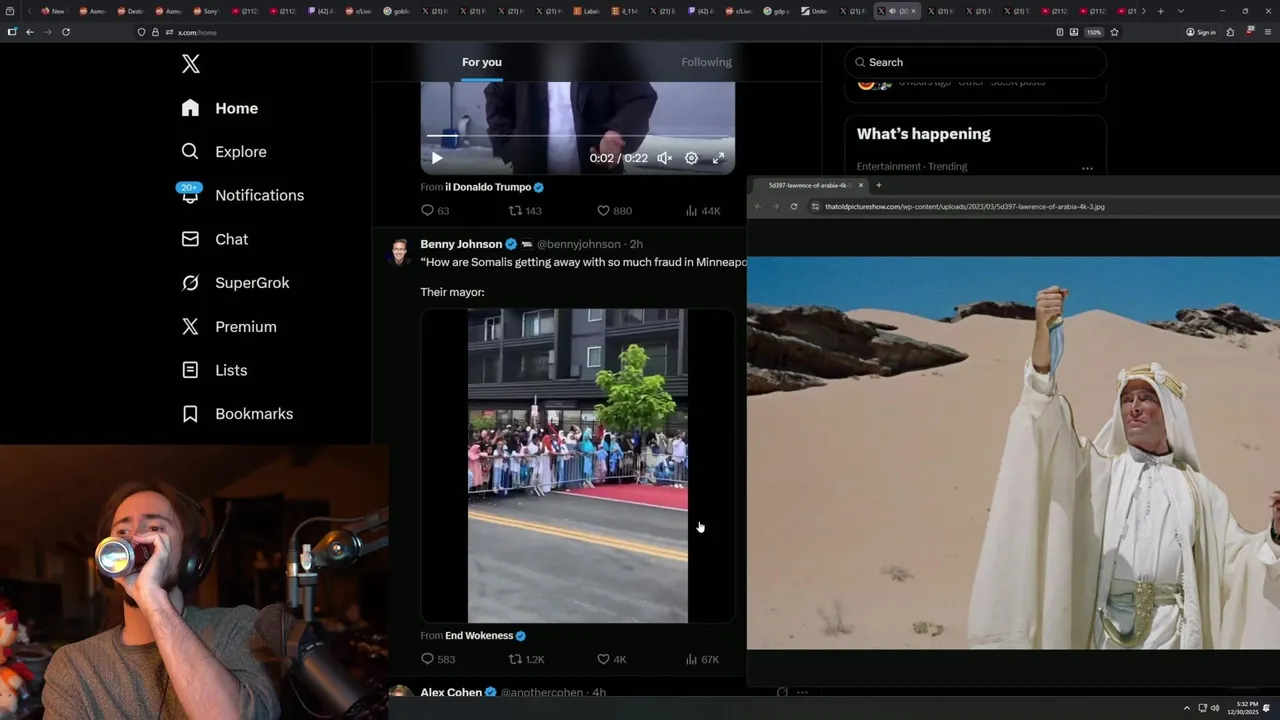1280x720 pixels.
Task: Open Lists in sidebar
Action: click(214, 370)
